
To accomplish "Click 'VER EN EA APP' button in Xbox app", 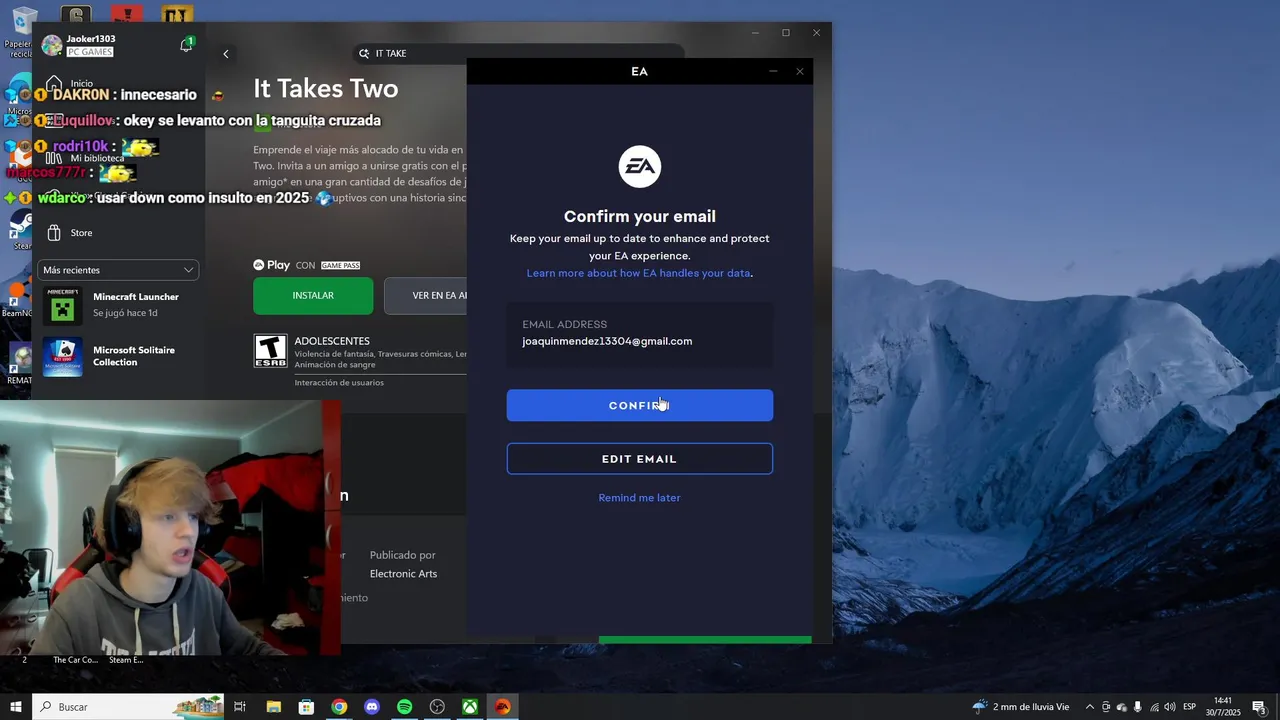I will (426, 296).
